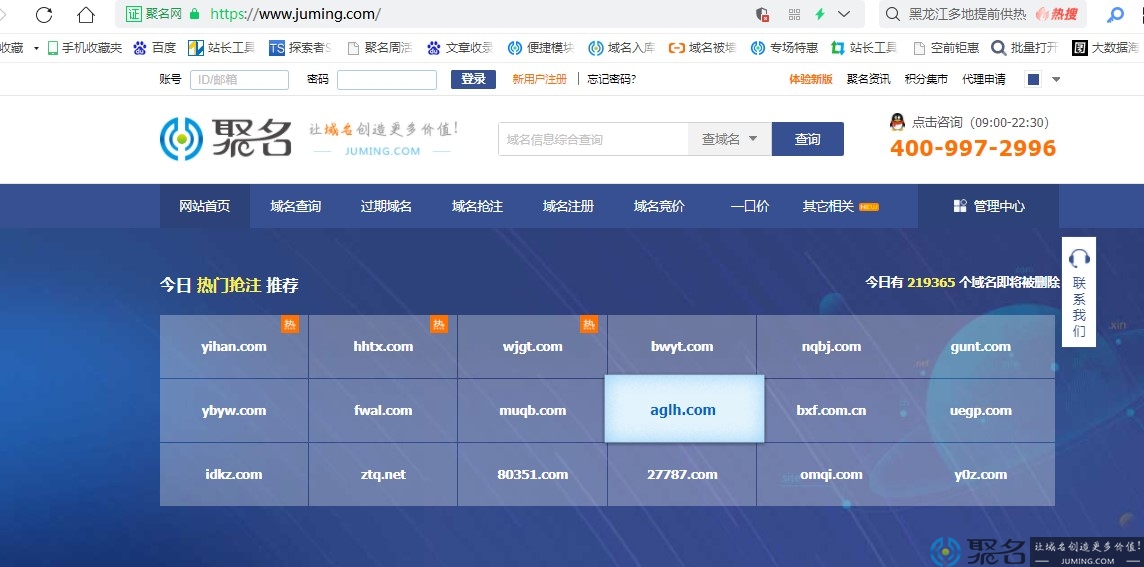Screen dimensions: 1144x567
Task: Click the 219365 expiring domains count
Action: pos(931,282)
